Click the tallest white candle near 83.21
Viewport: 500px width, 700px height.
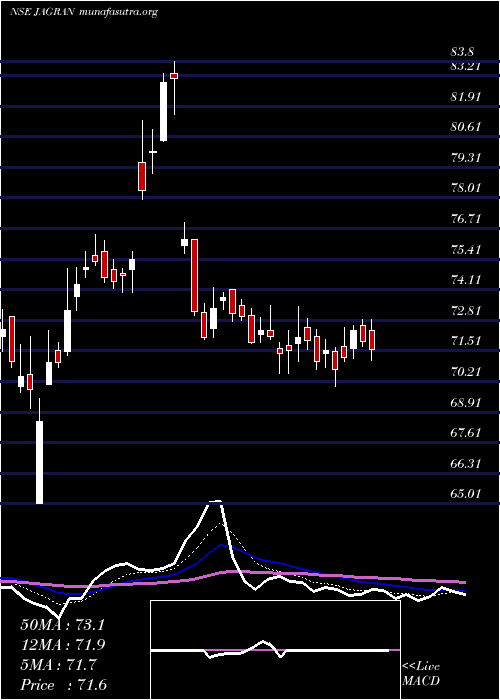click(x=164, y=111)
